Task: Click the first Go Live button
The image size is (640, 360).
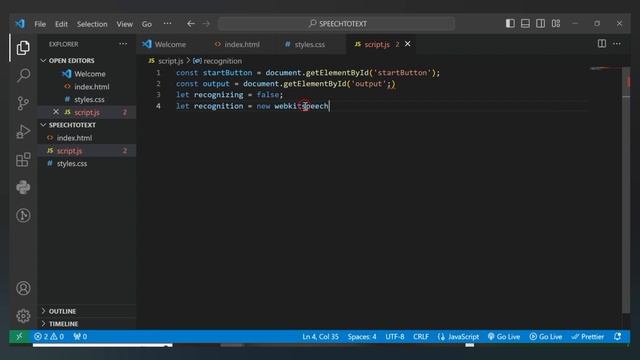Action: click(504, 336)
